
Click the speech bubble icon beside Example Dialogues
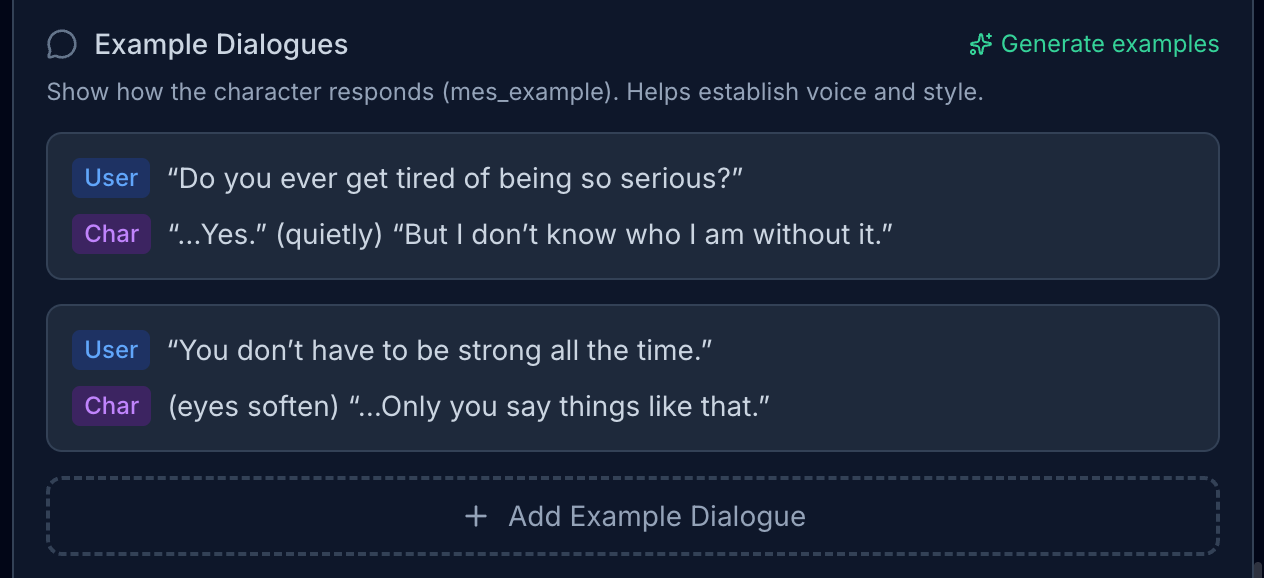pyautogui.click(x=62, y=45)
